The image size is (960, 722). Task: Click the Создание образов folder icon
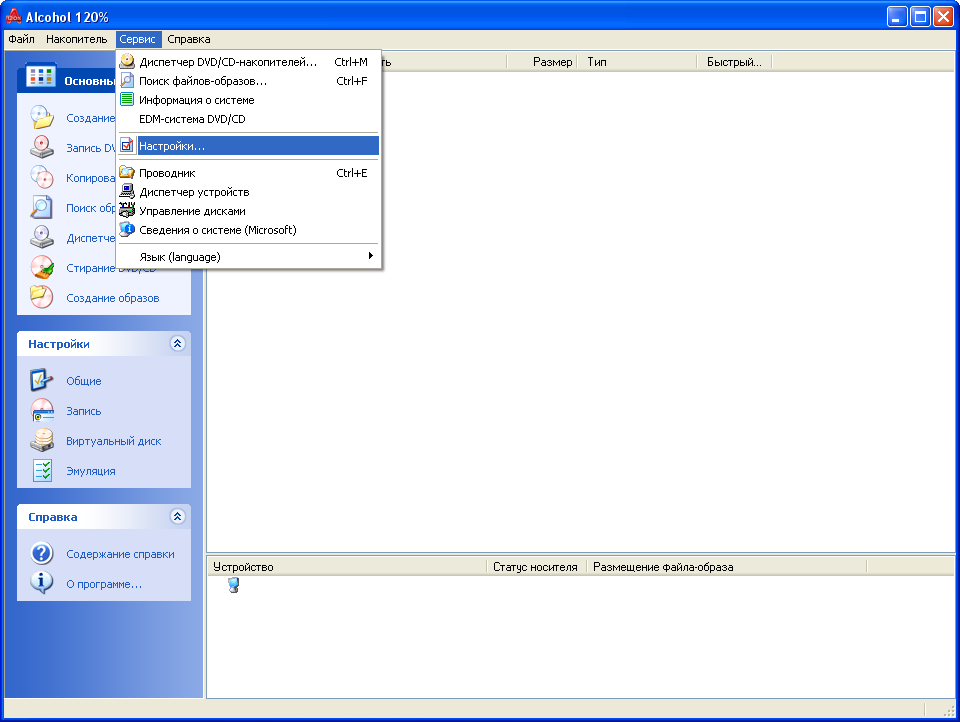(41, 297)
